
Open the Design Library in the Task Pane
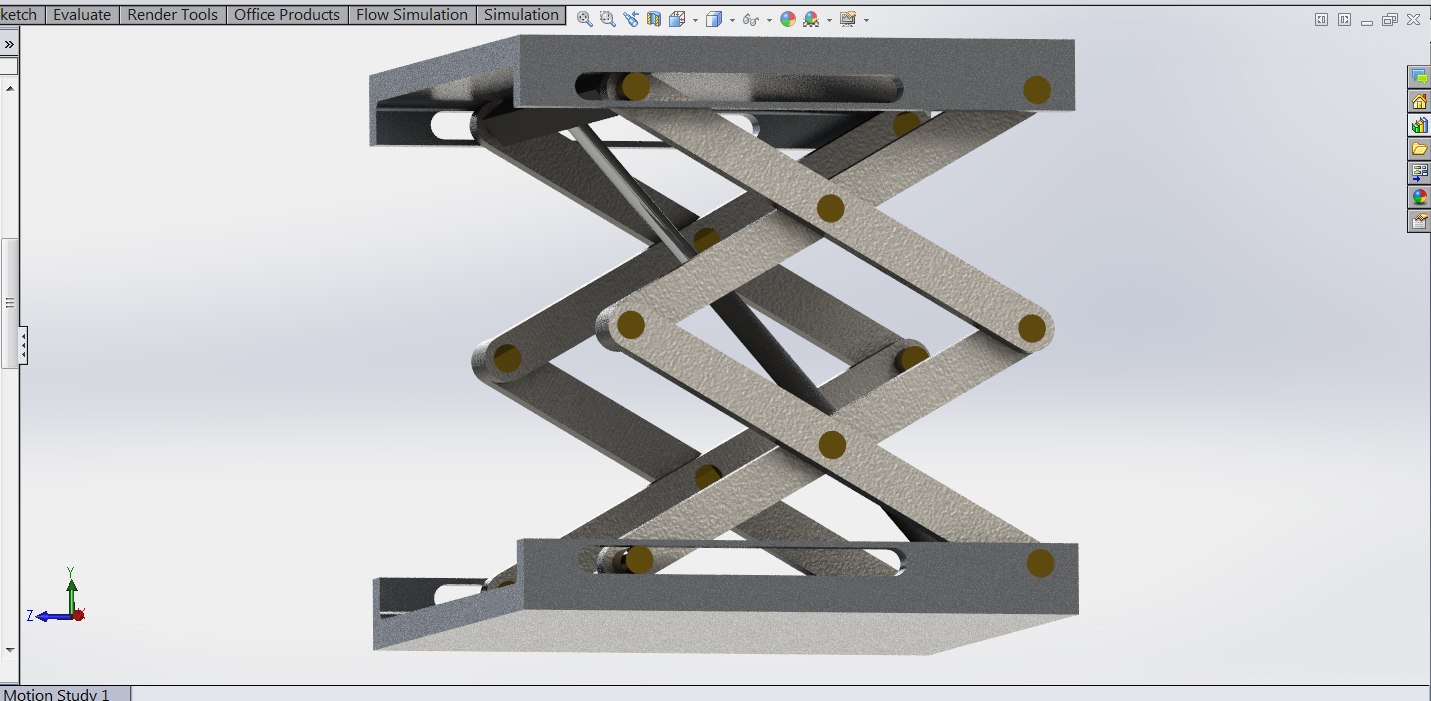point(1419,124)
